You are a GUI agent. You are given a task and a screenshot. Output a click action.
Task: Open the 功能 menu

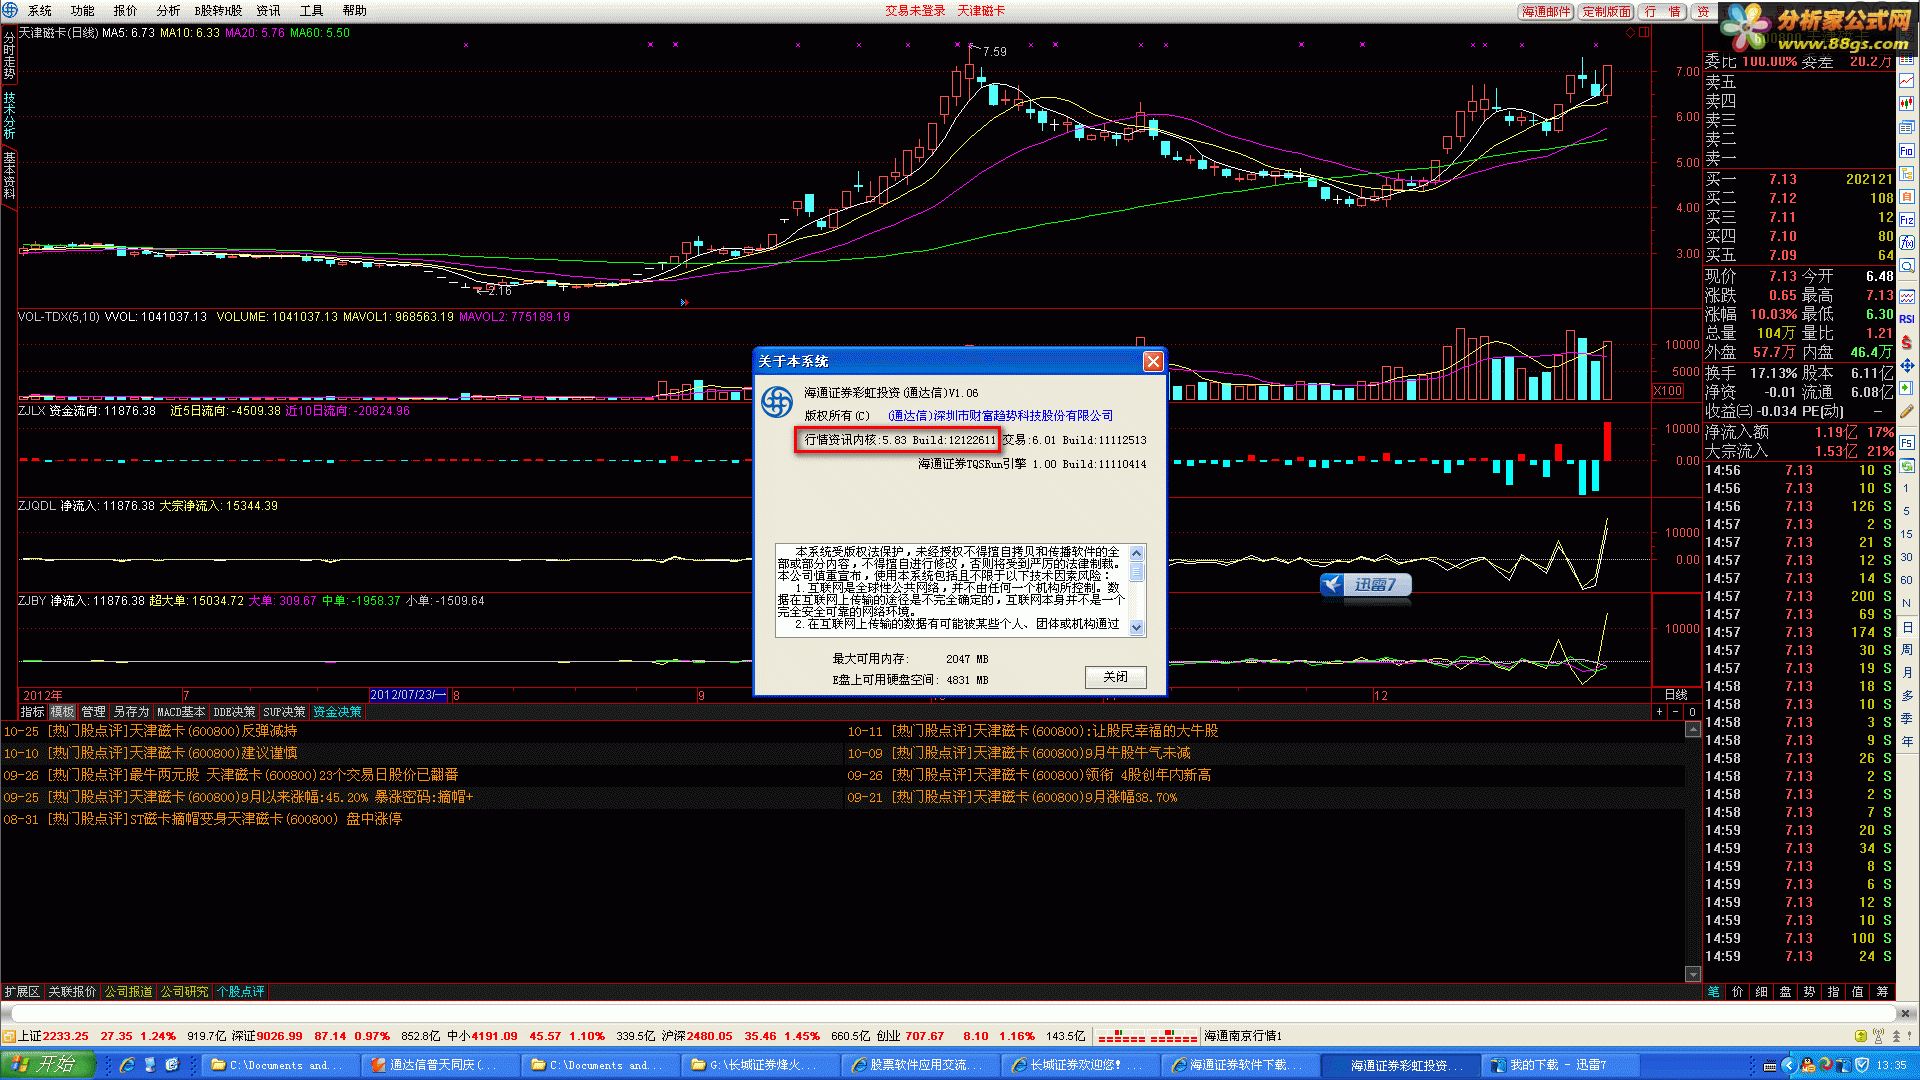tap(83, 11)
